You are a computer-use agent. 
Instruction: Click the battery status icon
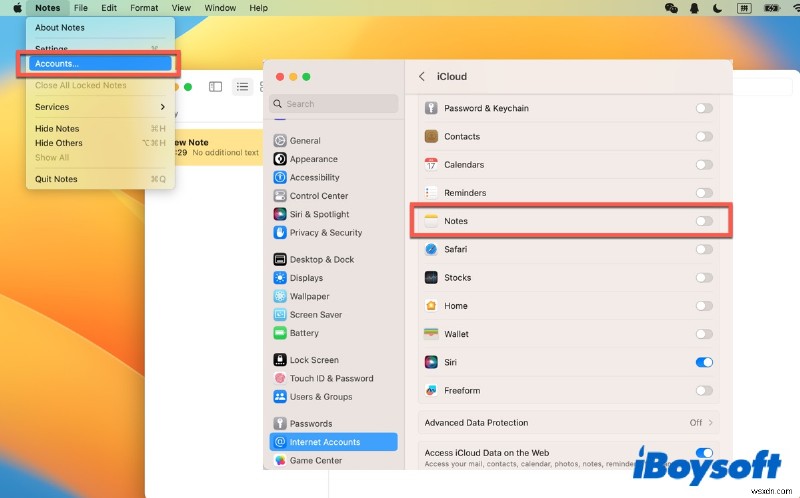coord(771,8)
